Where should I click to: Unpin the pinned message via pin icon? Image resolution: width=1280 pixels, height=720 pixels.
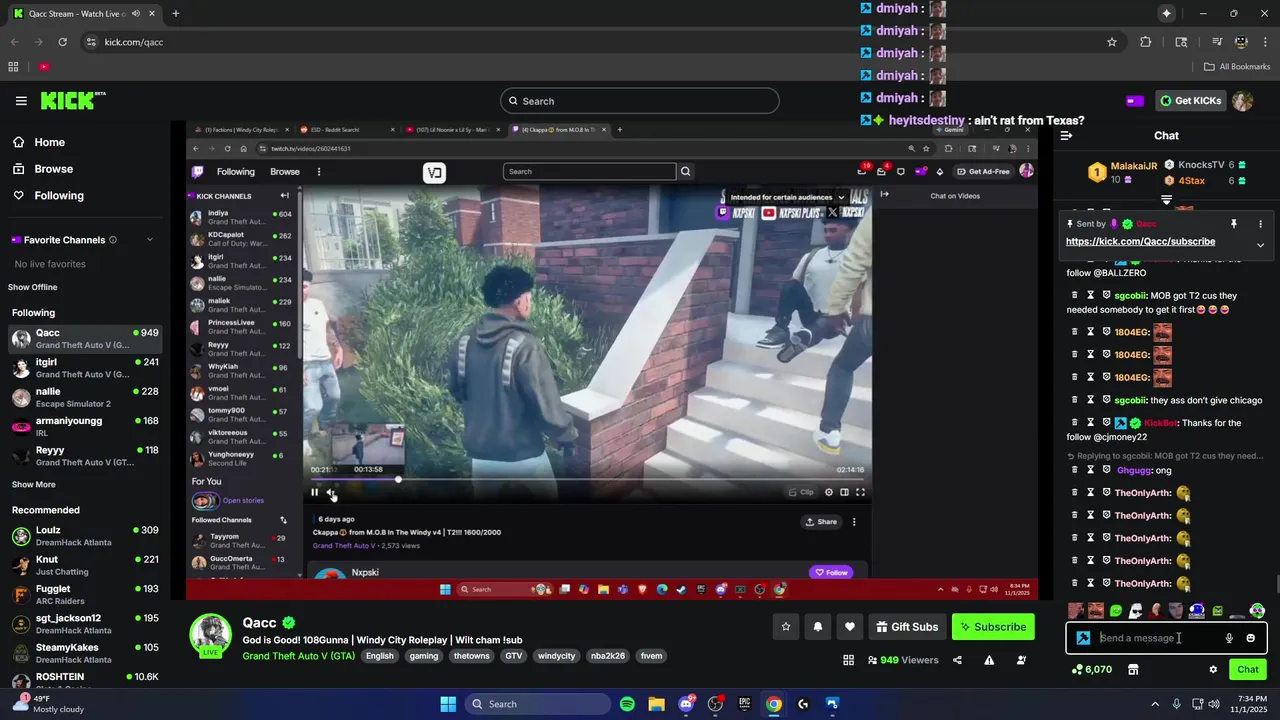pos(1234,224)
